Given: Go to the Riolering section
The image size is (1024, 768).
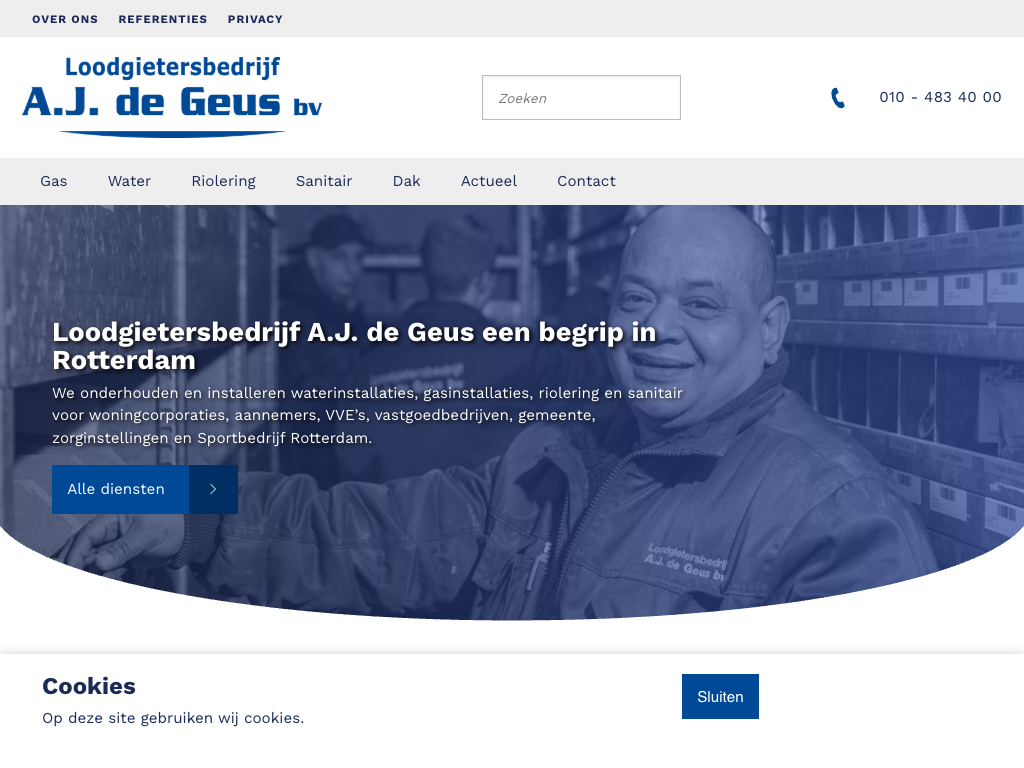Looking at the screenshot, I should click(x=223, y=181).
